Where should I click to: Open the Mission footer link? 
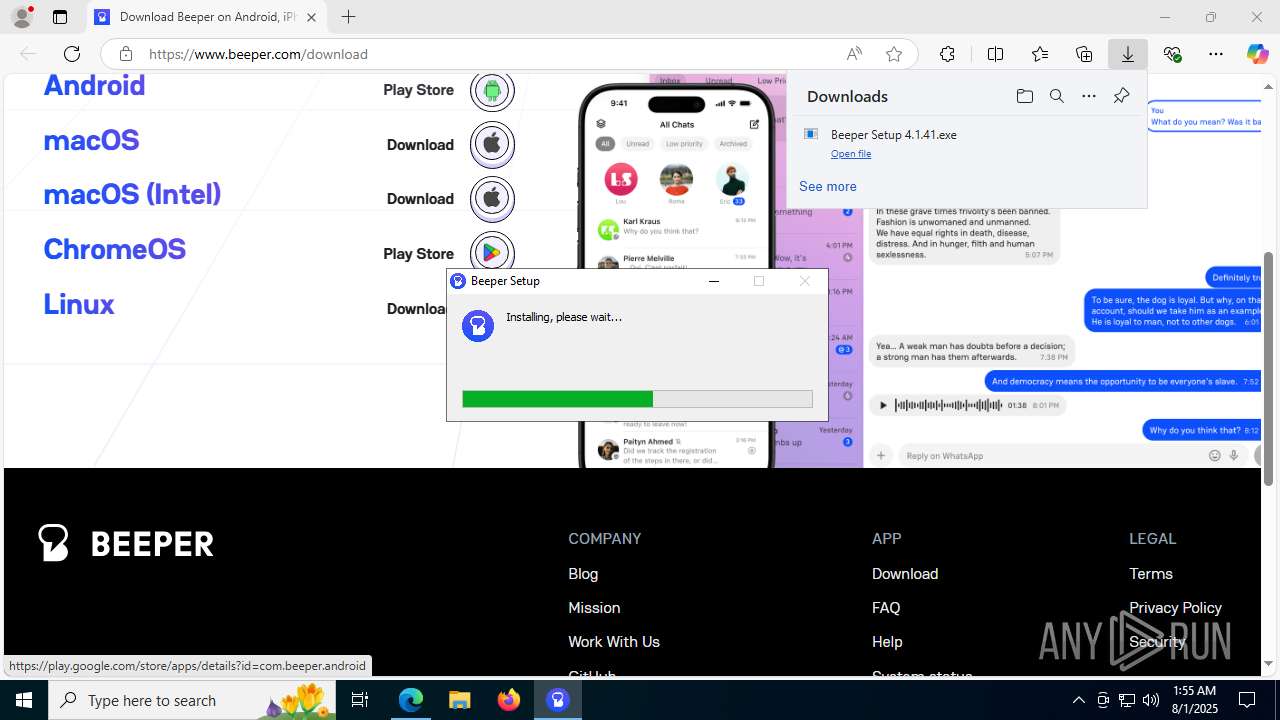click(594, 607)
